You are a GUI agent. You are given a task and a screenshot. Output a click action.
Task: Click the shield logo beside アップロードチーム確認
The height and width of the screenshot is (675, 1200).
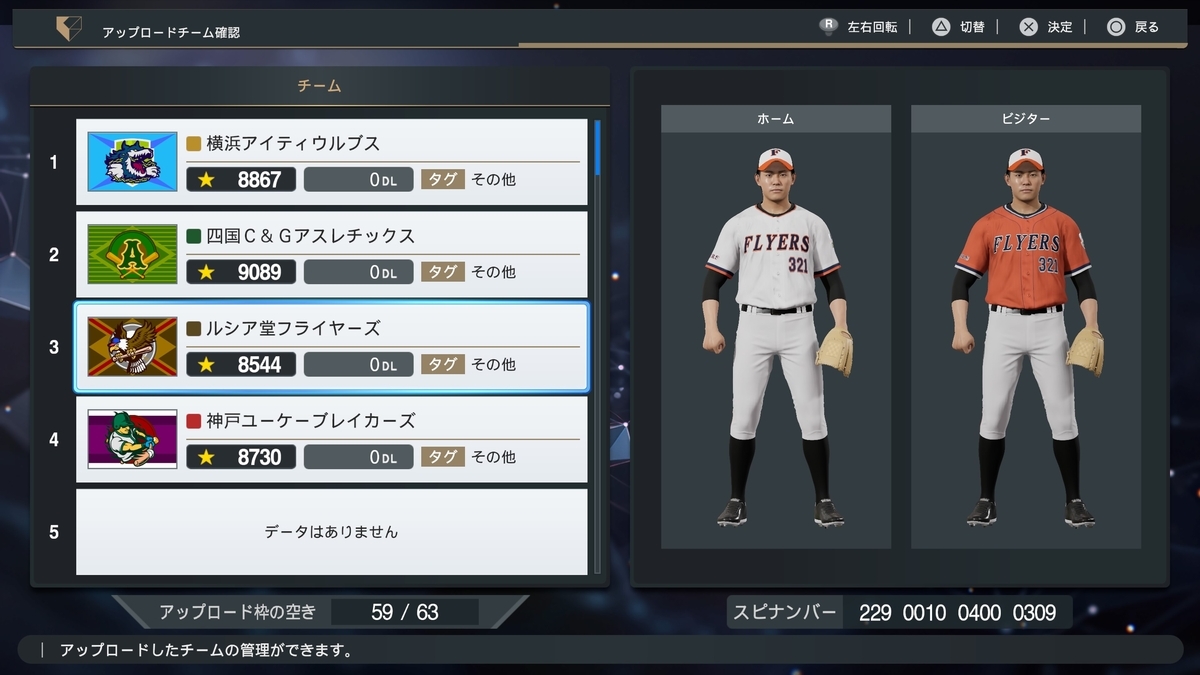pos(68,29)
